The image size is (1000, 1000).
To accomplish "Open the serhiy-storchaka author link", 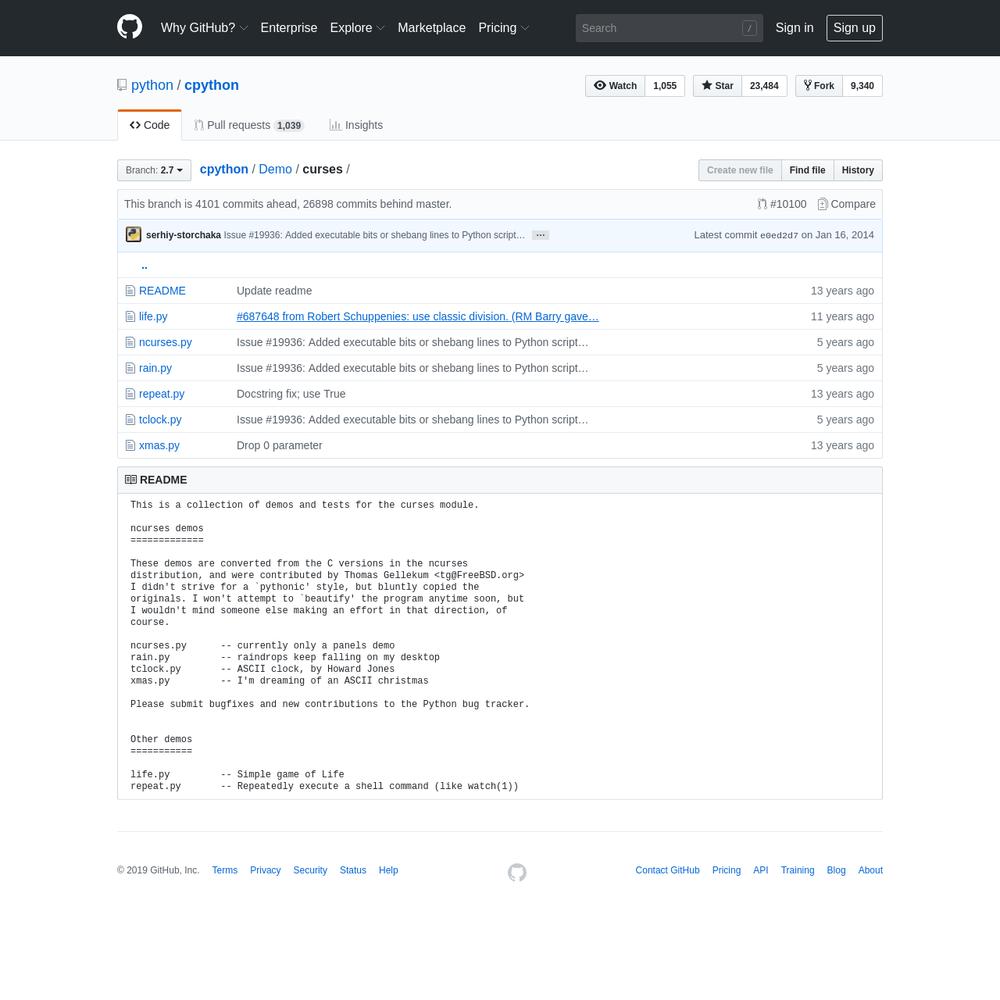I will coord(184,235).
